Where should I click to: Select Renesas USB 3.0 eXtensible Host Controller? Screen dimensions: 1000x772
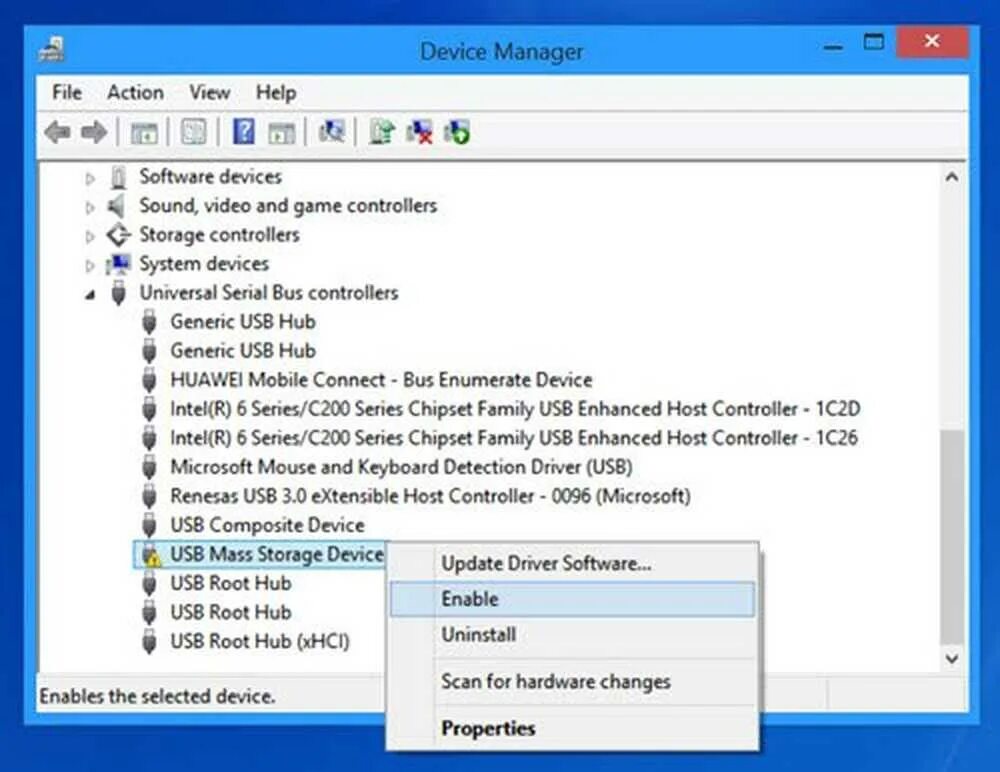[430, 496]
